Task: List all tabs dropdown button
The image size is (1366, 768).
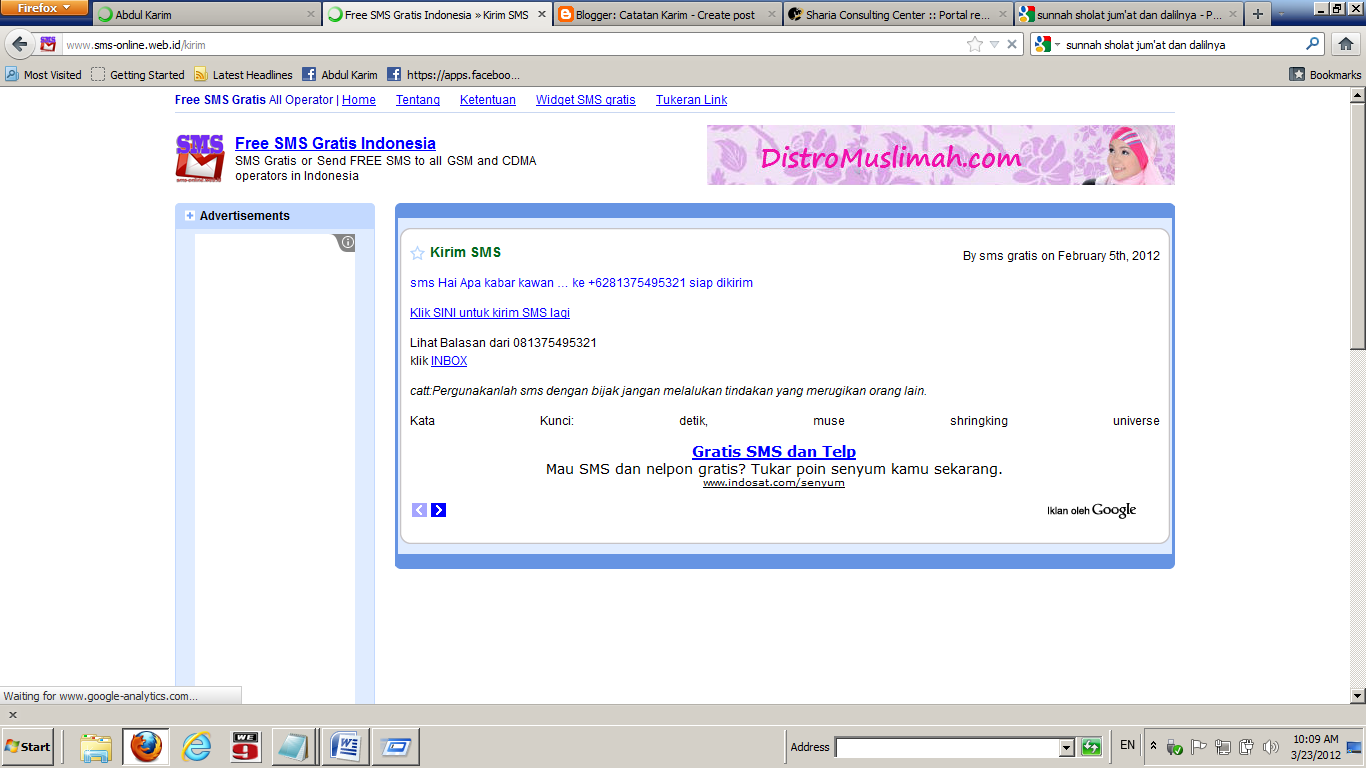Action: click(x=1281, y=15)
